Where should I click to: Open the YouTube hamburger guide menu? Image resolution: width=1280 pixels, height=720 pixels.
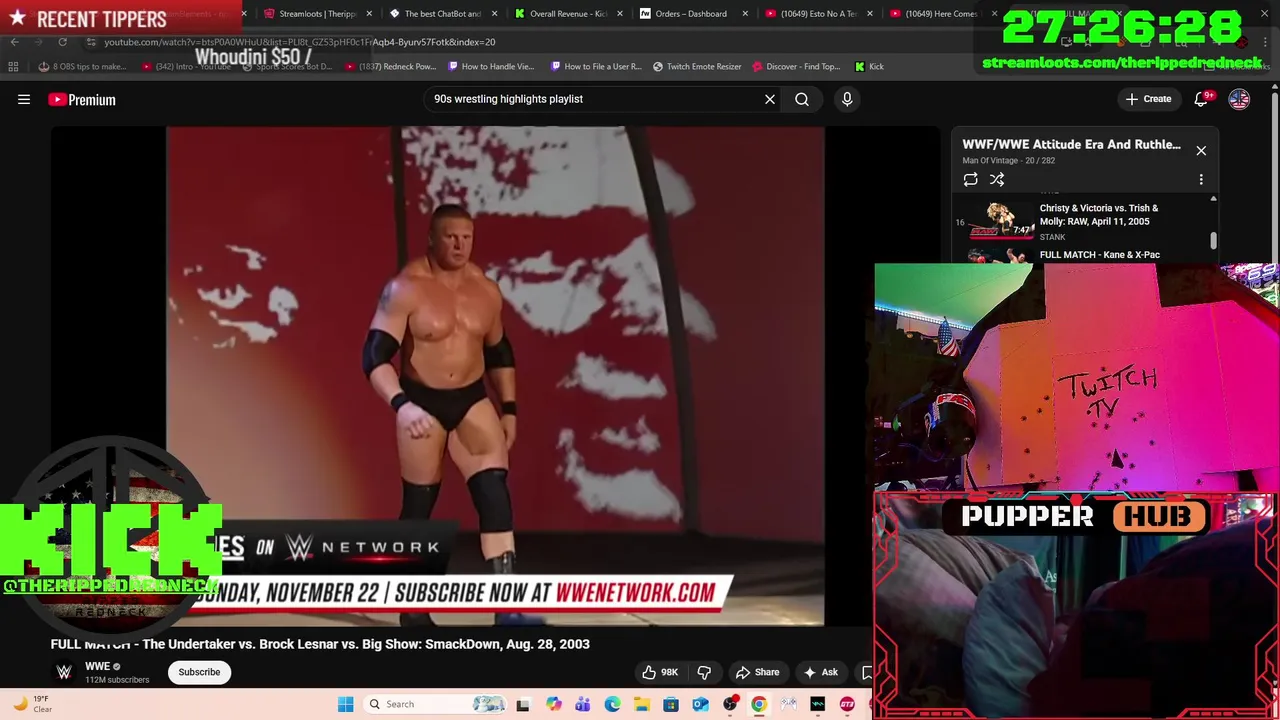(24, 99)
